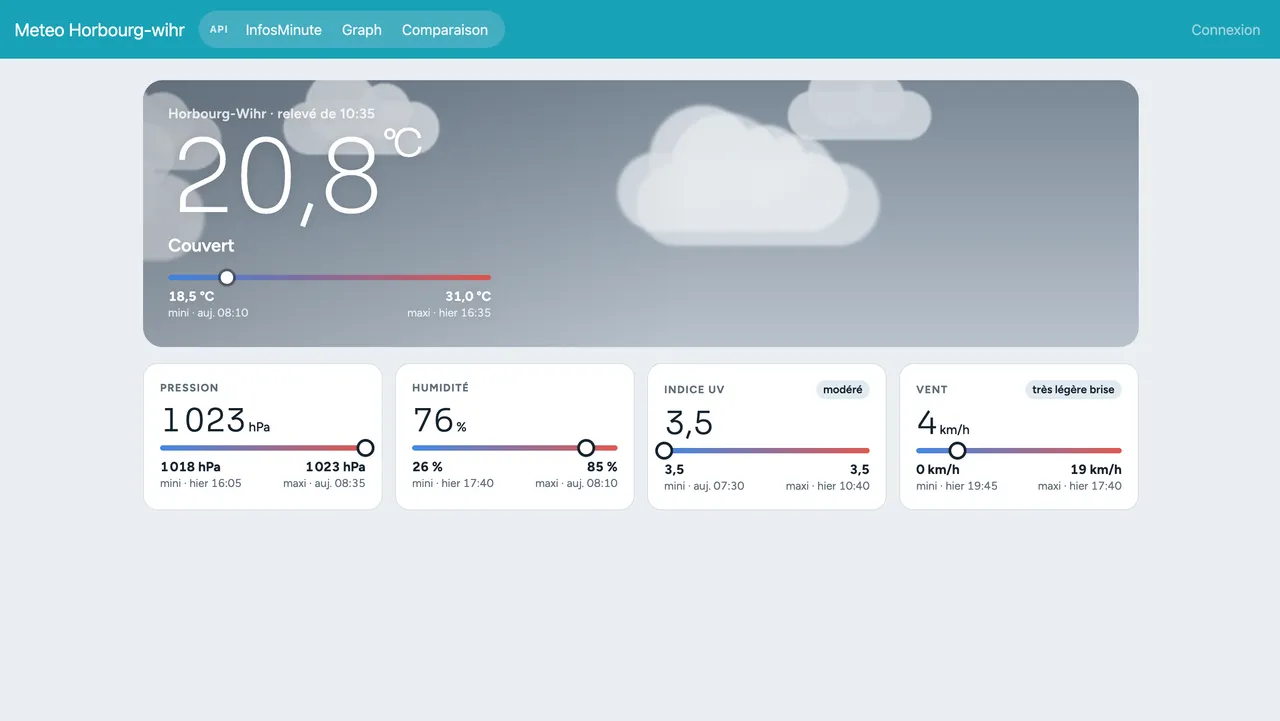Click the PRESSION card title
Viewport: 1280px width, 721px height.
tap(189, 388)
